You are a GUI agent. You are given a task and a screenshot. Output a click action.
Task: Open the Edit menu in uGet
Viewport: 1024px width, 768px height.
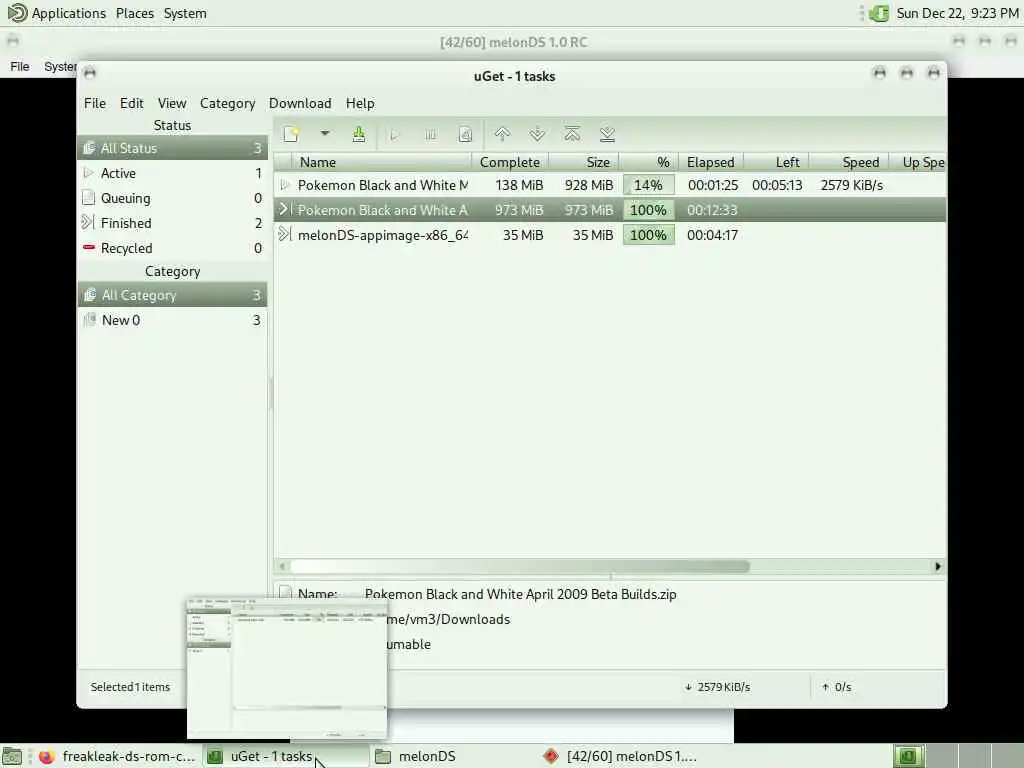point(131,103)
